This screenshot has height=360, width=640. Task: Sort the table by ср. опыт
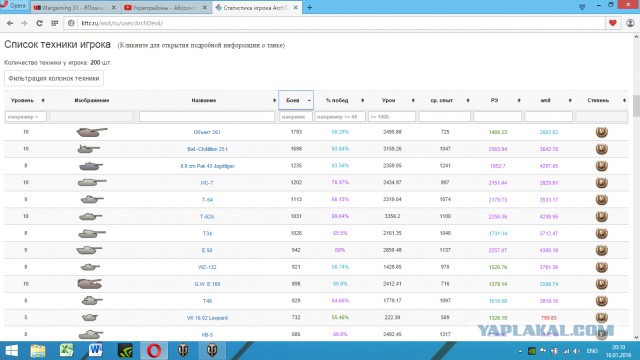pos(445,100)
